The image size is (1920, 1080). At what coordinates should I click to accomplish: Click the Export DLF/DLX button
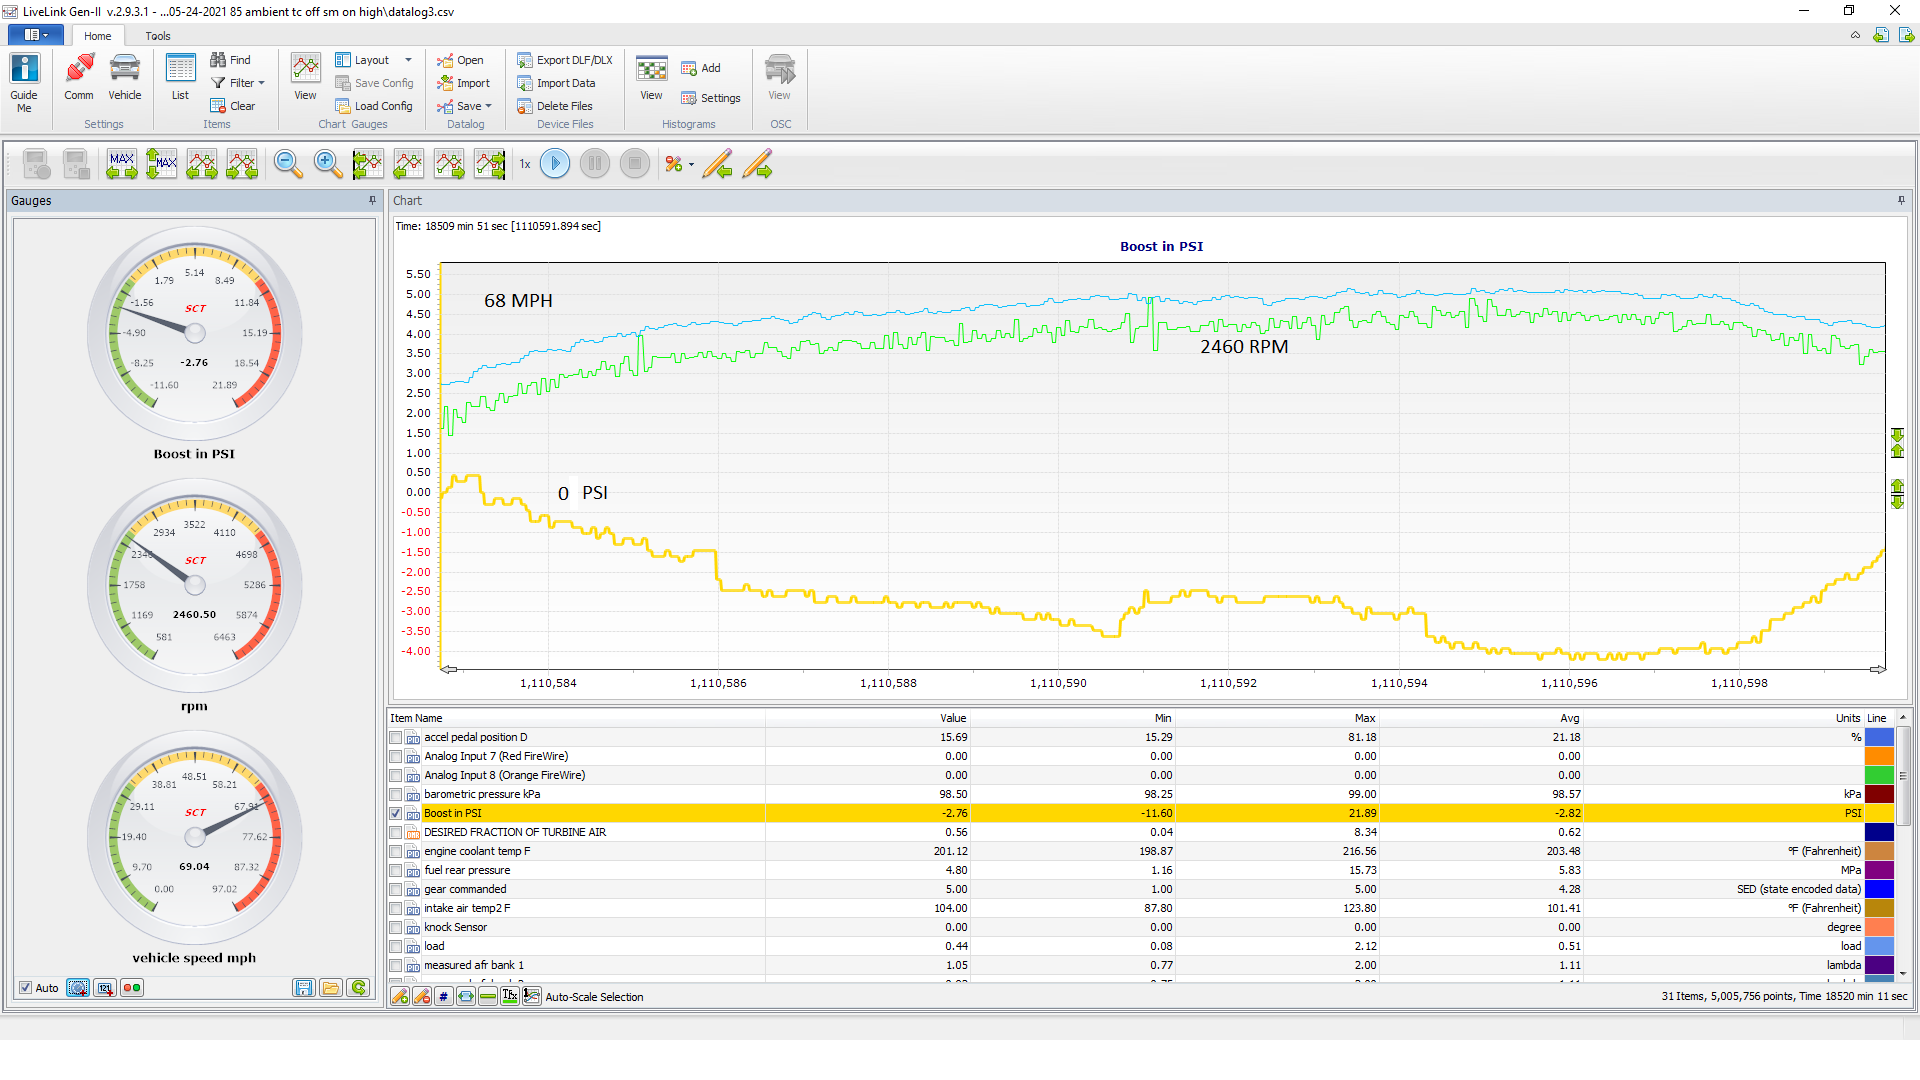pyautogui.click(x=565, y=60)
